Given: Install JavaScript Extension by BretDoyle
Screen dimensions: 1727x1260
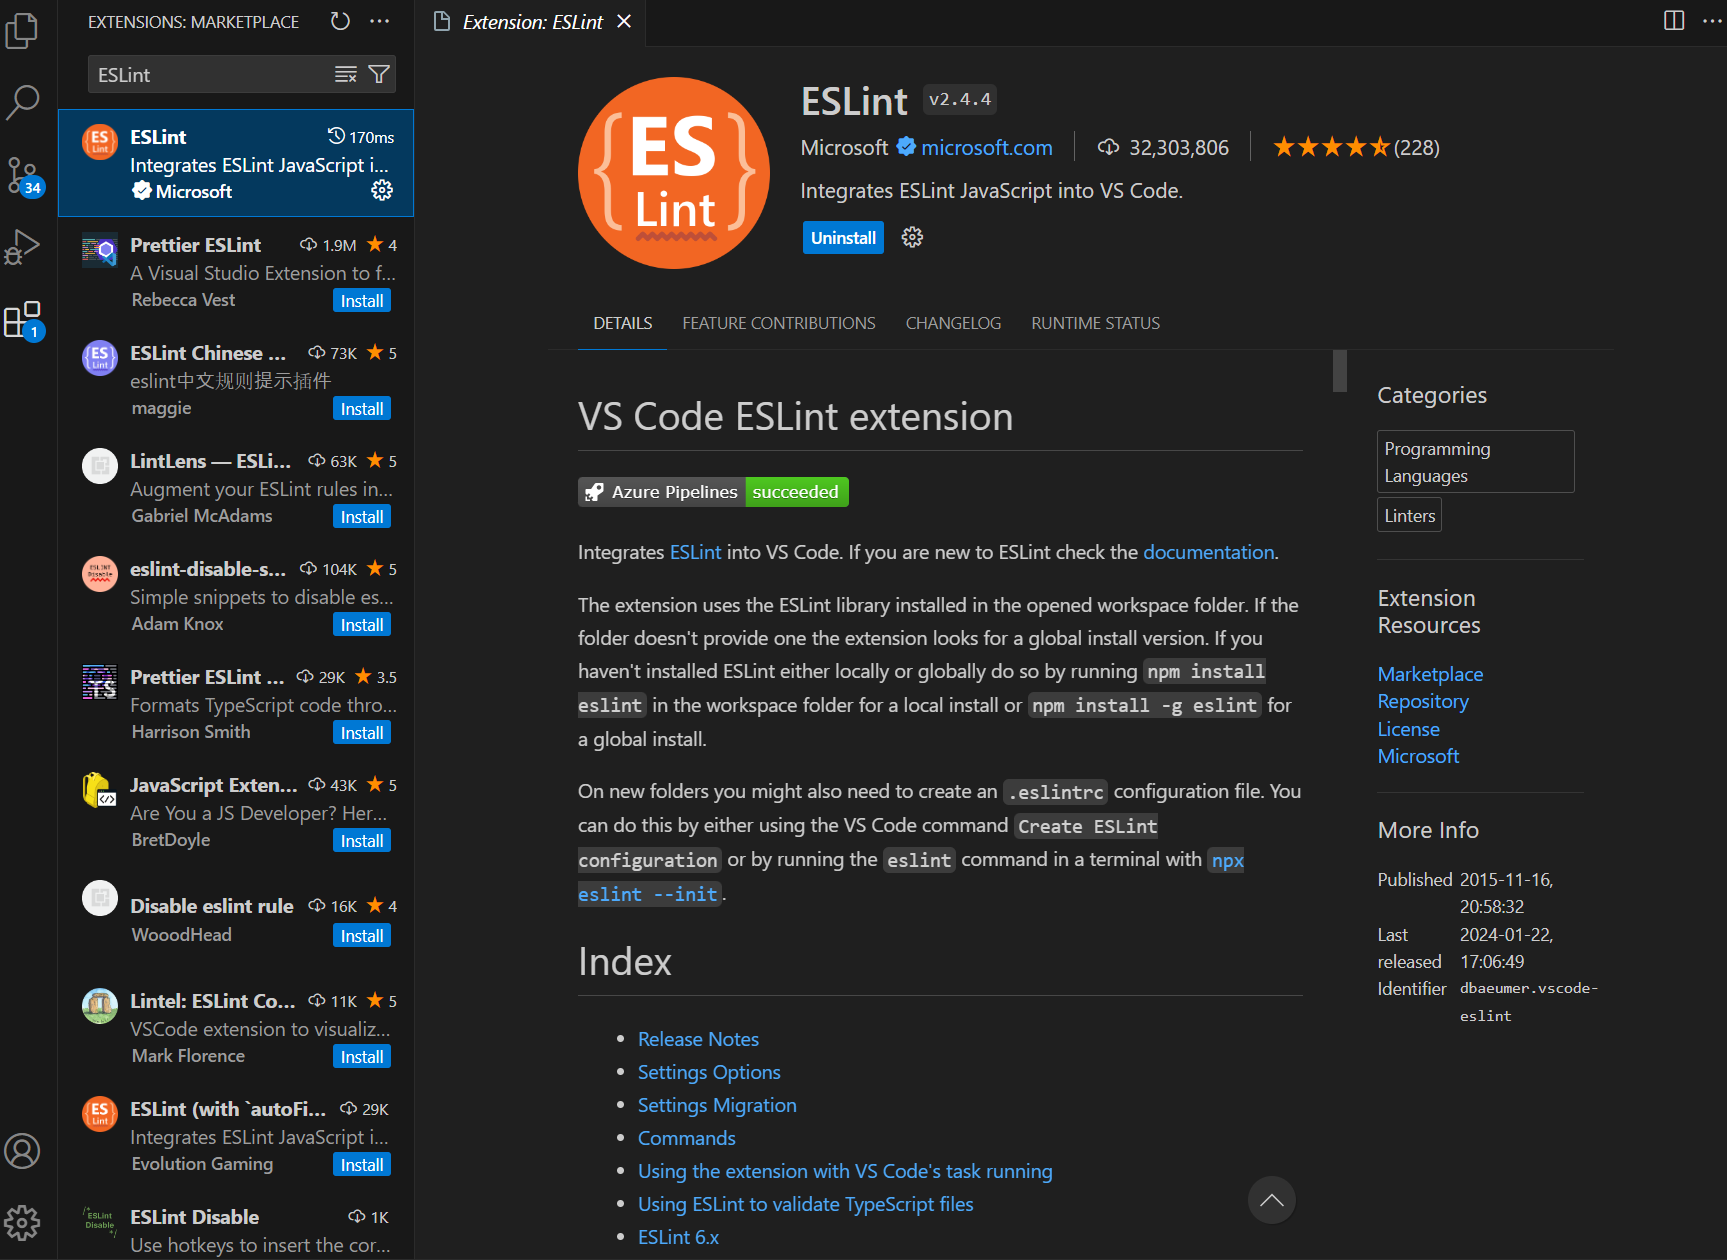Looking at the screenshot, I should pos(362,841).
